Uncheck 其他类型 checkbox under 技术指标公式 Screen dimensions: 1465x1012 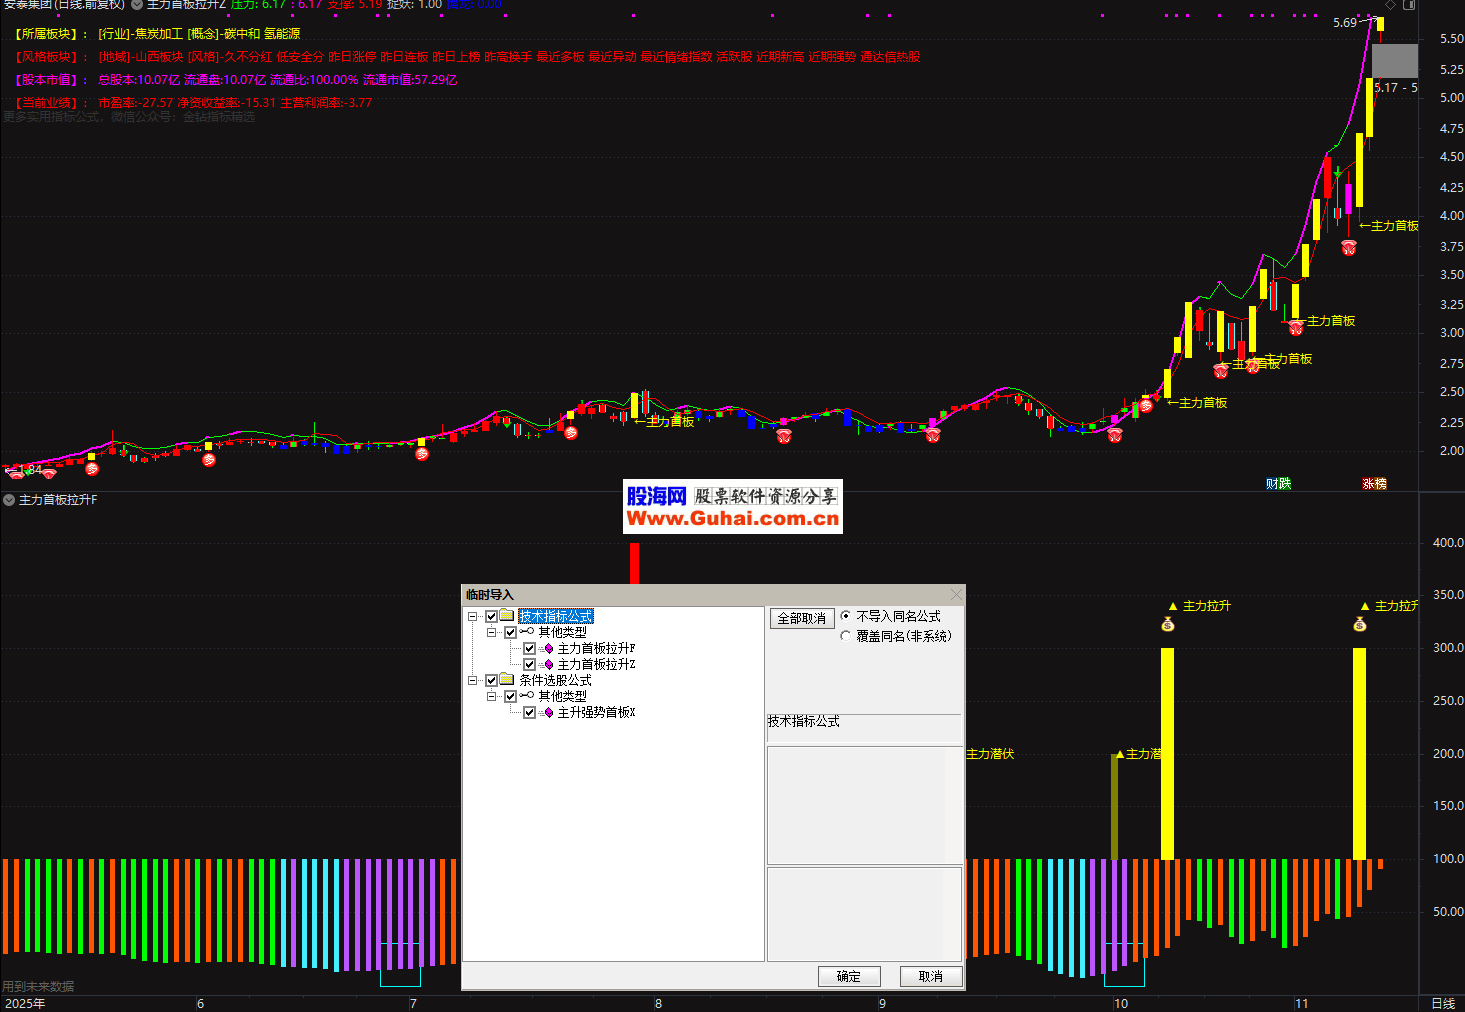pyautogui.click(x=510, y=633)
